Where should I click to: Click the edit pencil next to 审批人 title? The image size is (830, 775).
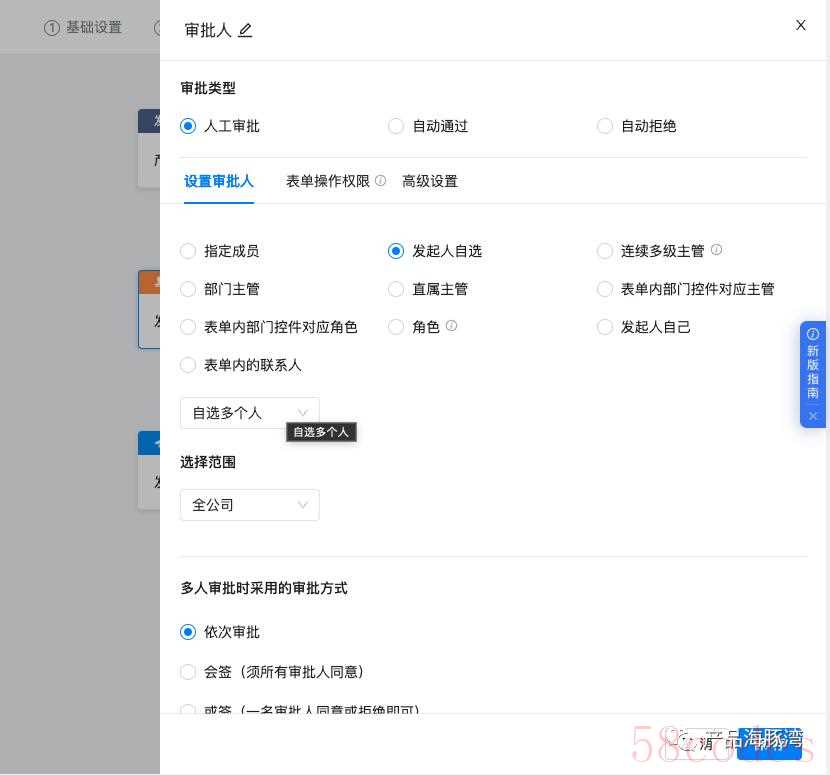pos(245,30)
